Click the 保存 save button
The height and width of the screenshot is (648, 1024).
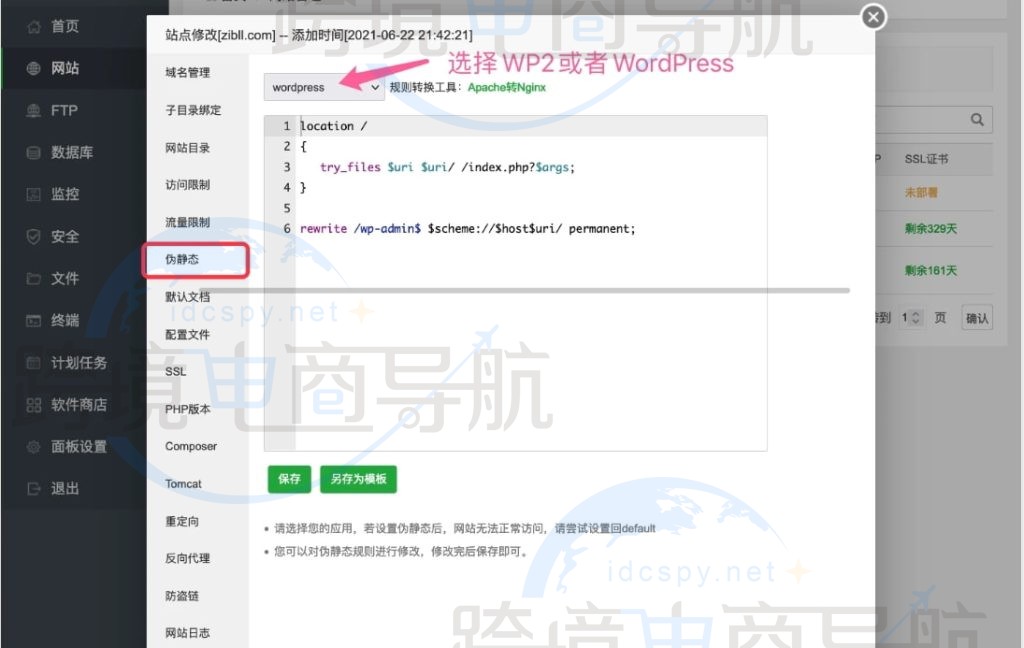pos(289,479)
